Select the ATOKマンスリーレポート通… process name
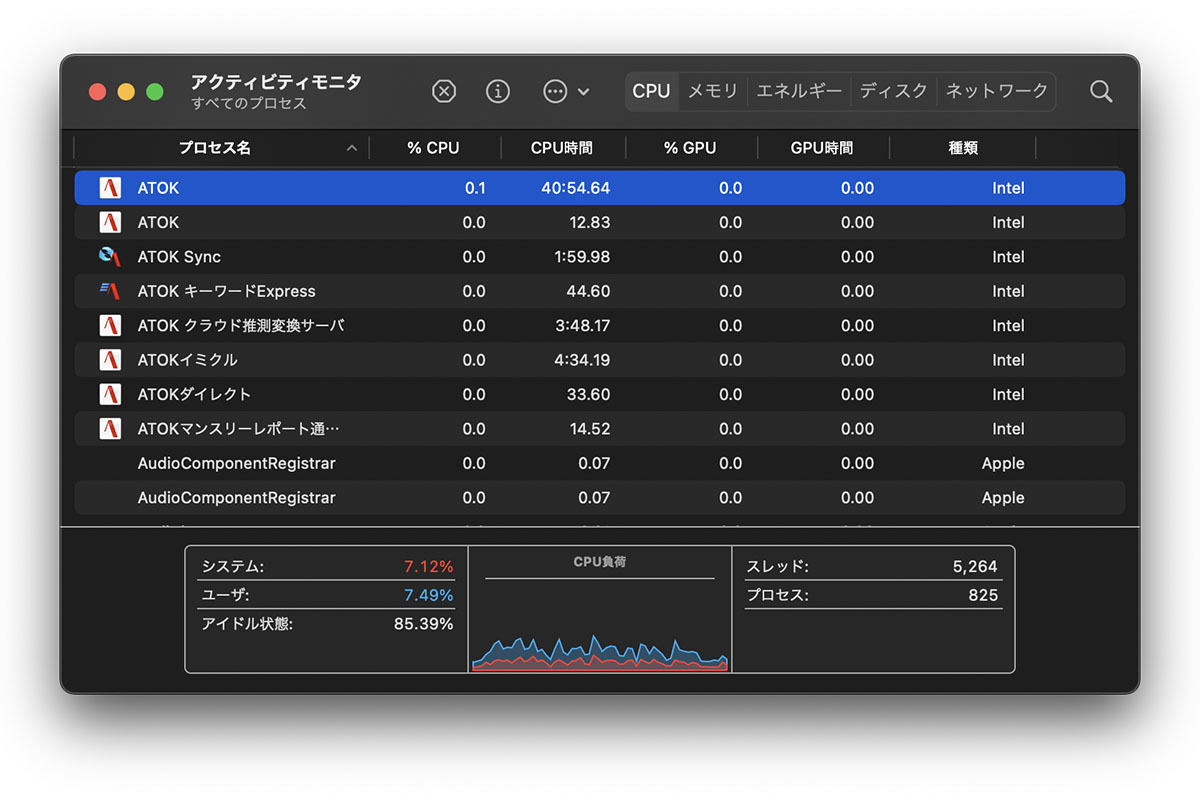 pos(238,428)
